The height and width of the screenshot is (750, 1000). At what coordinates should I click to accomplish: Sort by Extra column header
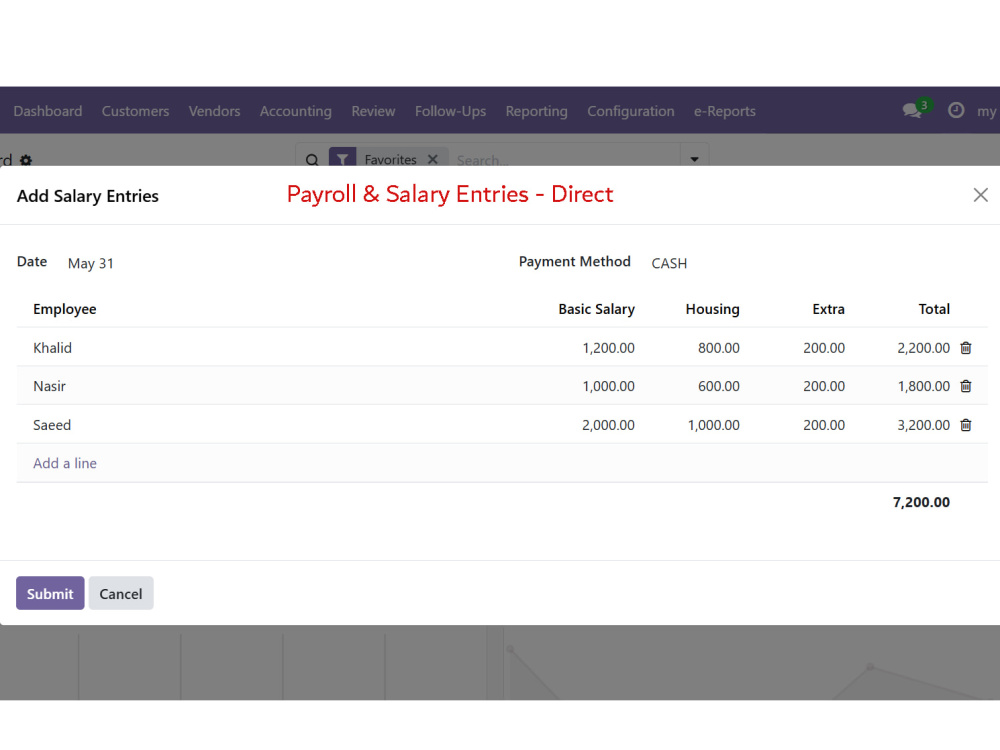(x=828, y=309)
